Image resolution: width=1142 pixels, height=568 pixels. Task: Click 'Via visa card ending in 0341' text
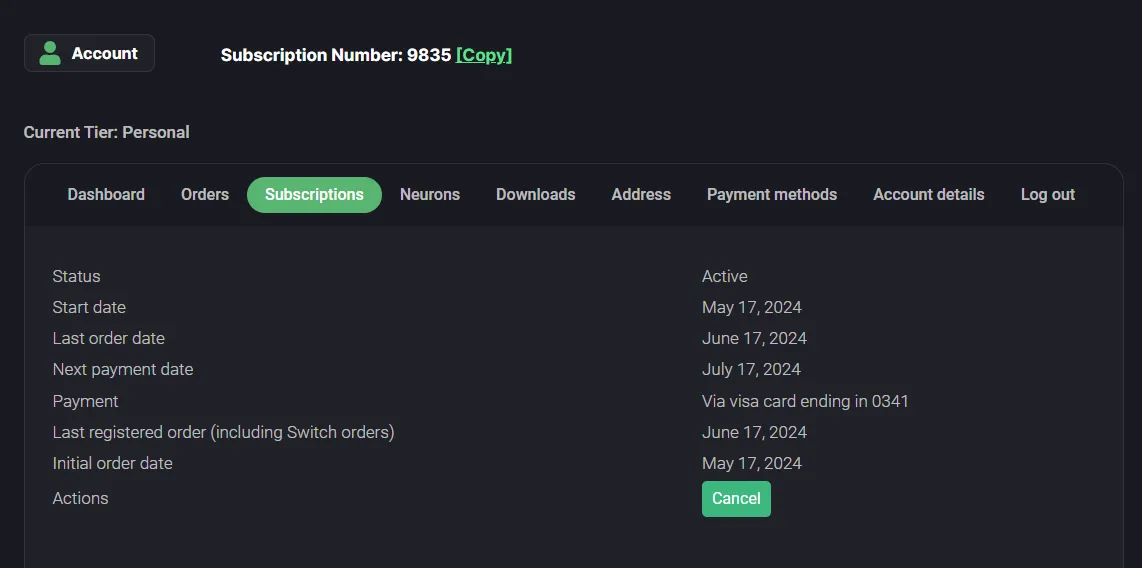pos(805,401)
